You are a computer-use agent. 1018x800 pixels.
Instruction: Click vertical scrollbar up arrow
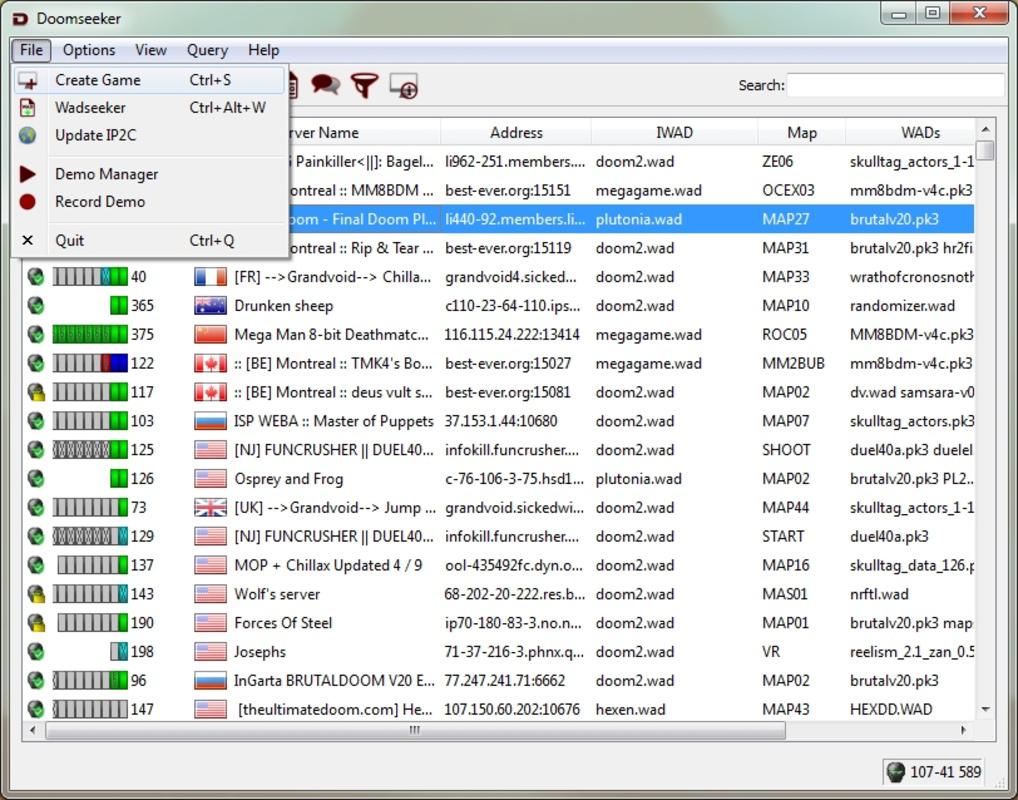tap(986, 129)
